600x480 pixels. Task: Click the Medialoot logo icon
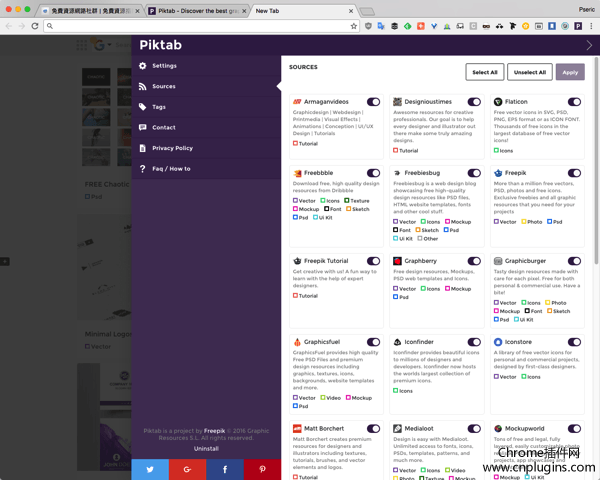(397, 429)
